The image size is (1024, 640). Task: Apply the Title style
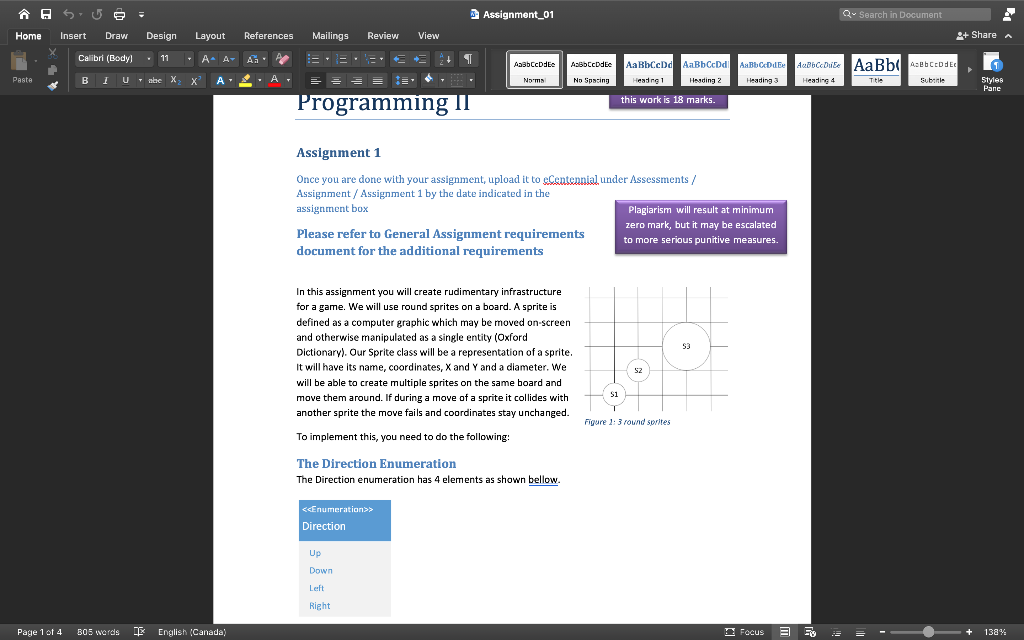point(876,70)
